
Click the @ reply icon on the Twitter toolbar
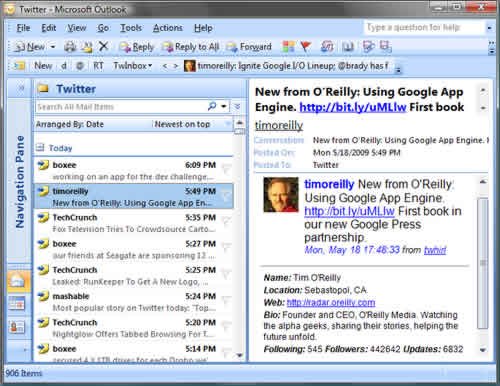pyautogui.click(x=80, y=66)
